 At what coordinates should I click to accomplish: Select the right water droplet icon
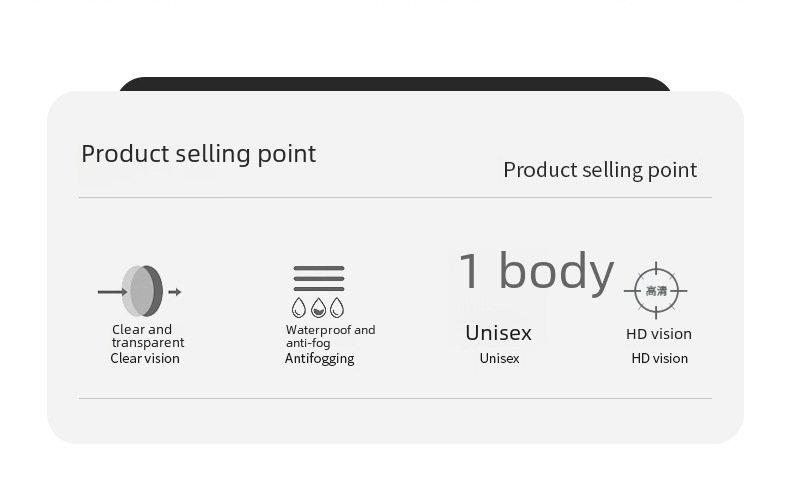point(337,308)
